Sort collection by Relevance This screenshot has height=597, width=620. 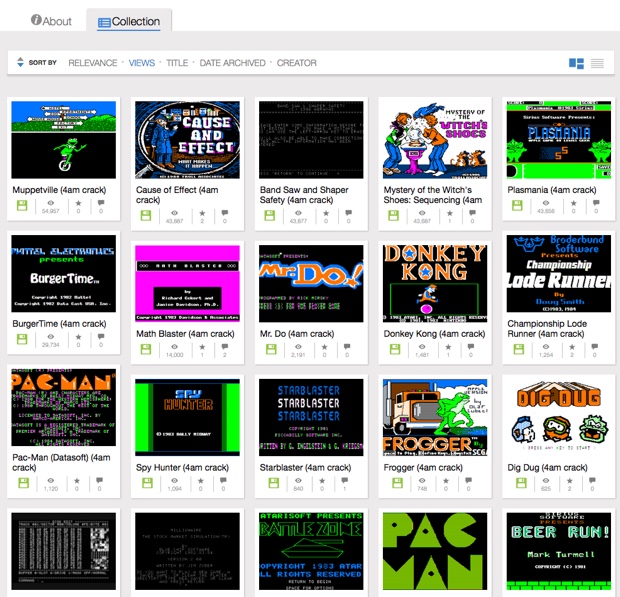[93, 63]
